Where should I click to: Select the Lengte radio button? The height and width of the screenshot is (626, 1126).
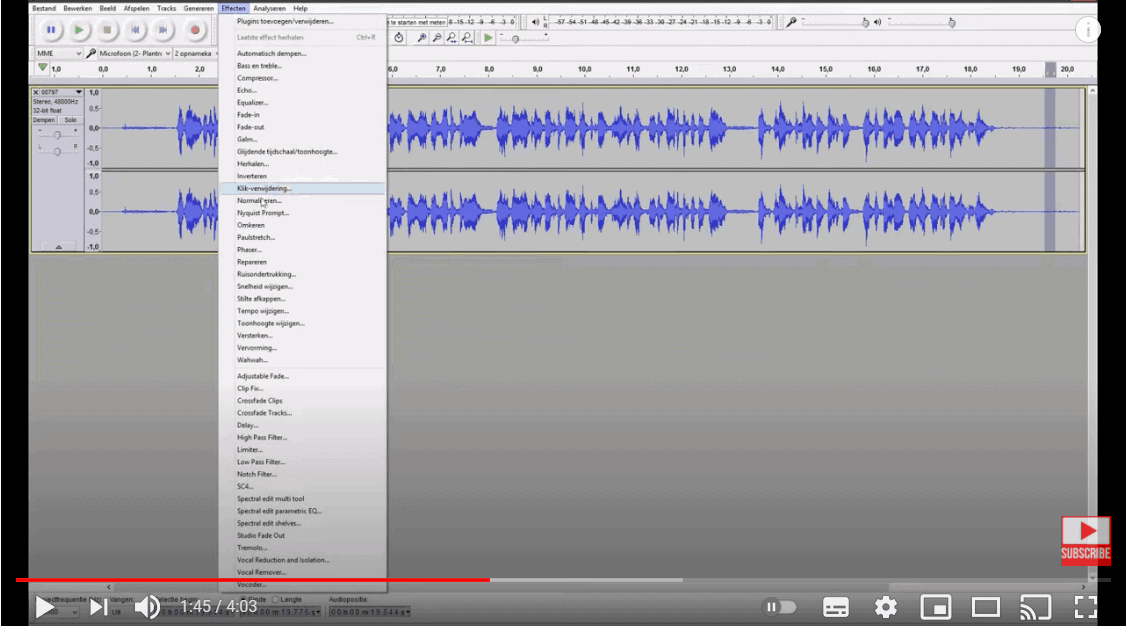(x=276, y=599)
